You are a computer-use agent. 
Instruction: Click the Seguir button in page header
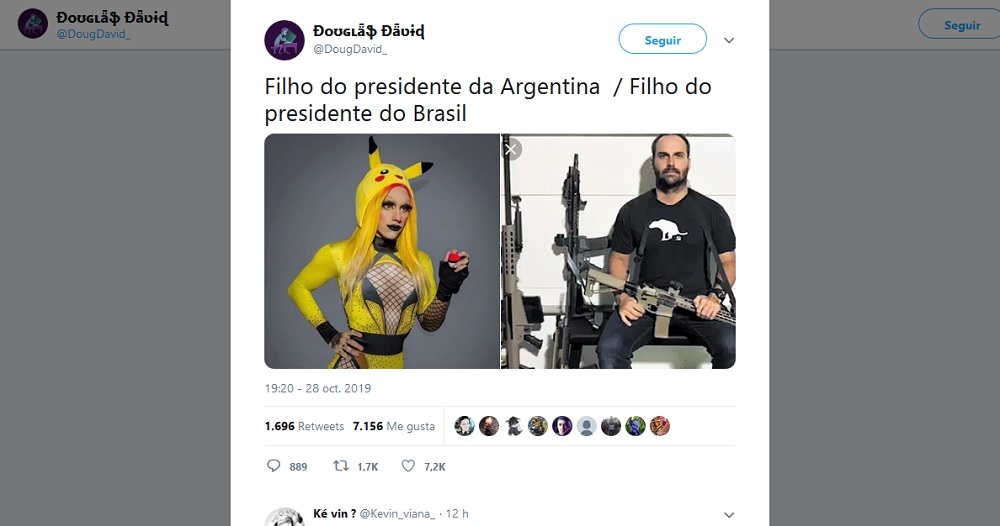[960, 25]
